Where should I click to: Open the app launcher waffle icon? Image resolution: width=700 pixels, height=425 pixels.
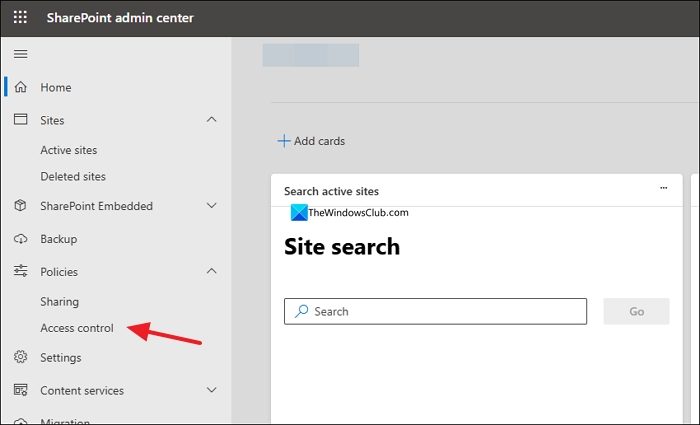[20, 17]
